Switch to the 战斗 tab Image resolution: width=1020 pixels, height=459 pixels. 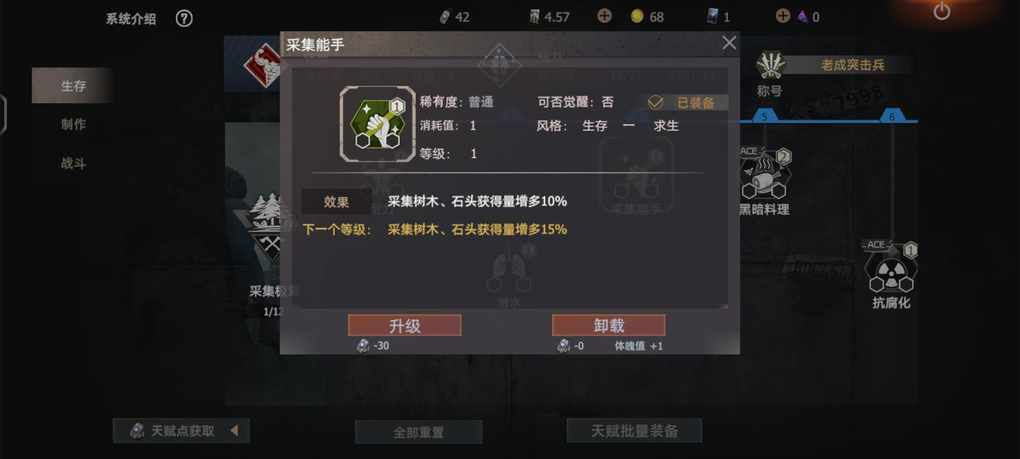tap(73, 164)
